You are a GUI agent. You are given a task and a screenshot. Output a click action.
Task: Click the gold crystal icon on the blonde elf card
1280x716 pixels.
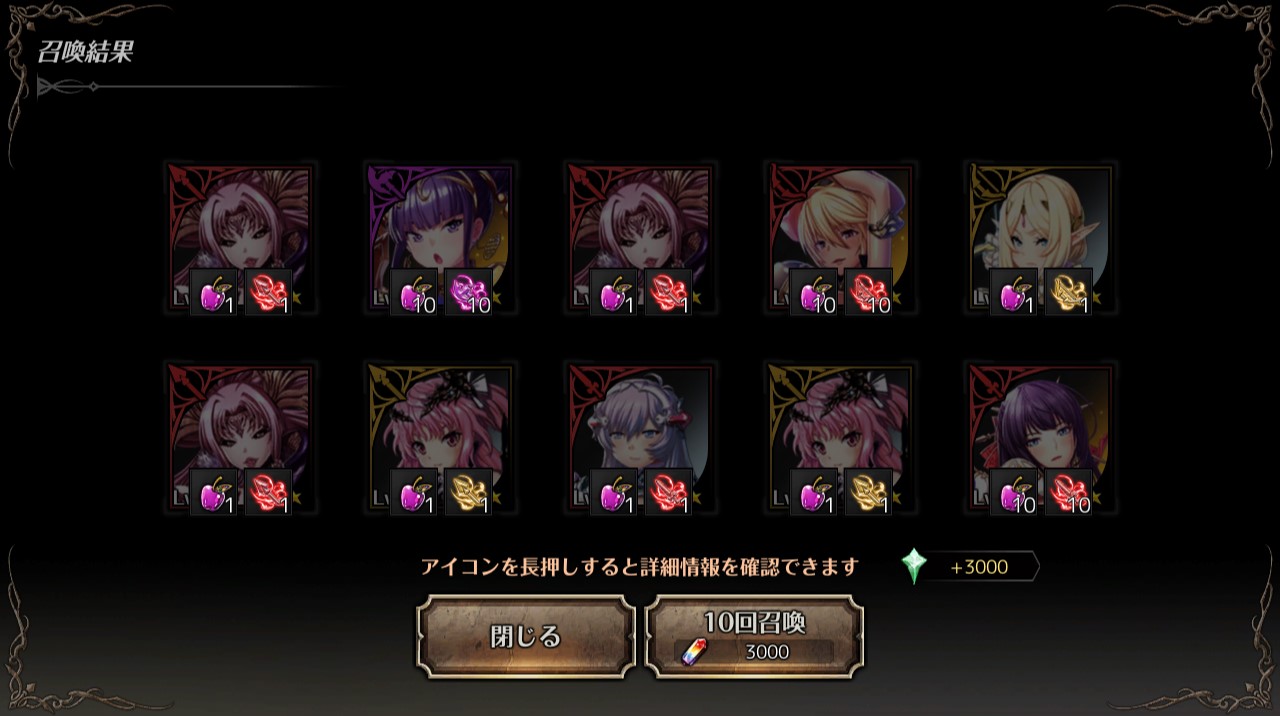(x=1068, y=292)
